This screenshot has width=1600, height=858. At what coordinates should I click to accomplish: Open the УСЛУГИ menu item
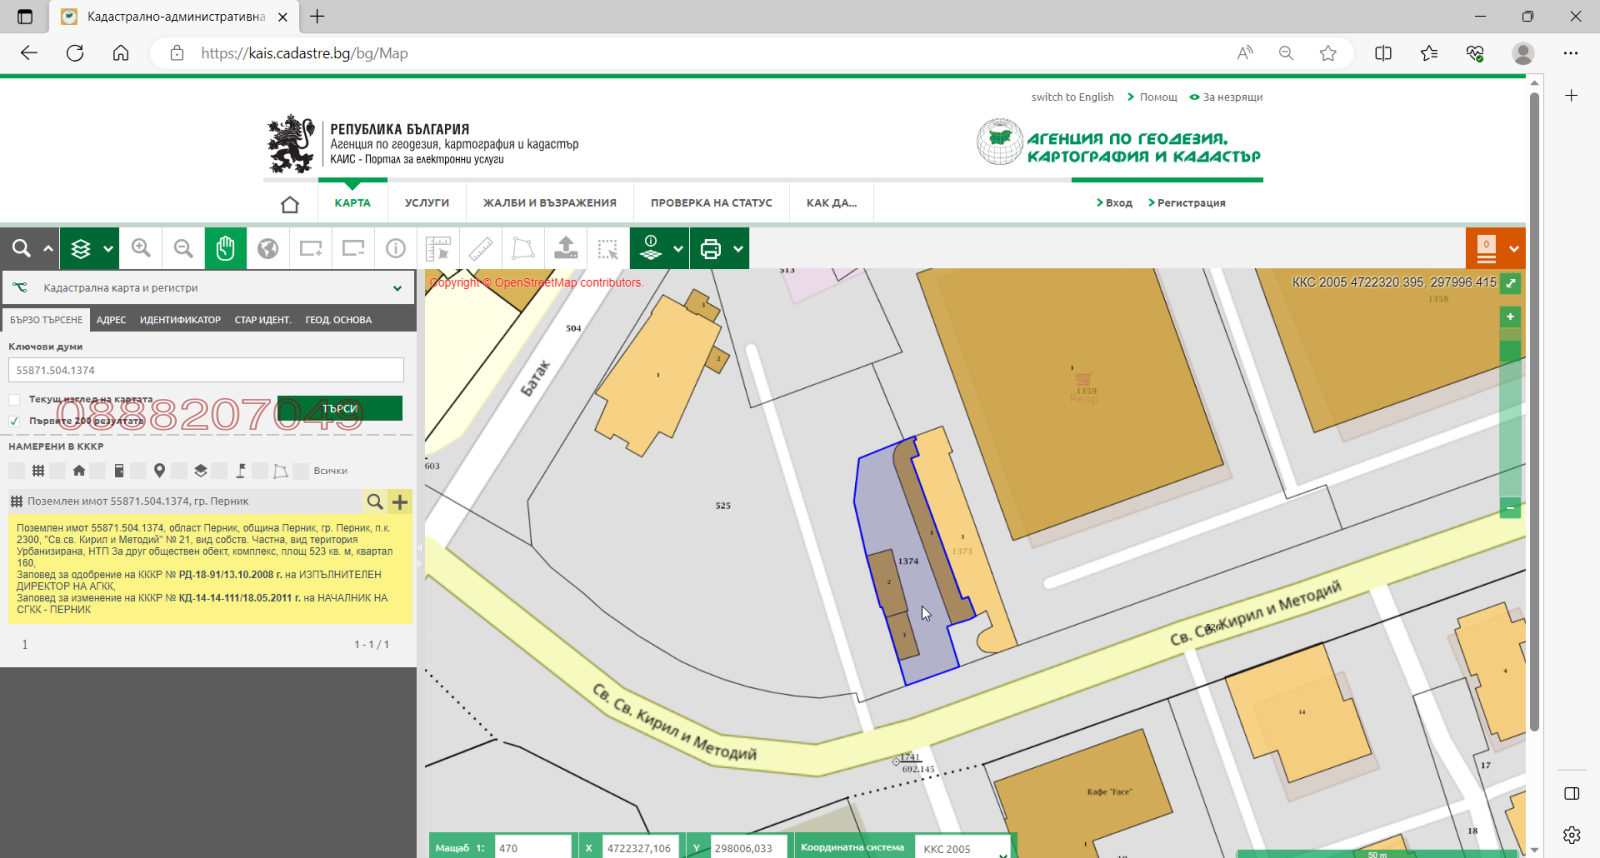(427, 203)
